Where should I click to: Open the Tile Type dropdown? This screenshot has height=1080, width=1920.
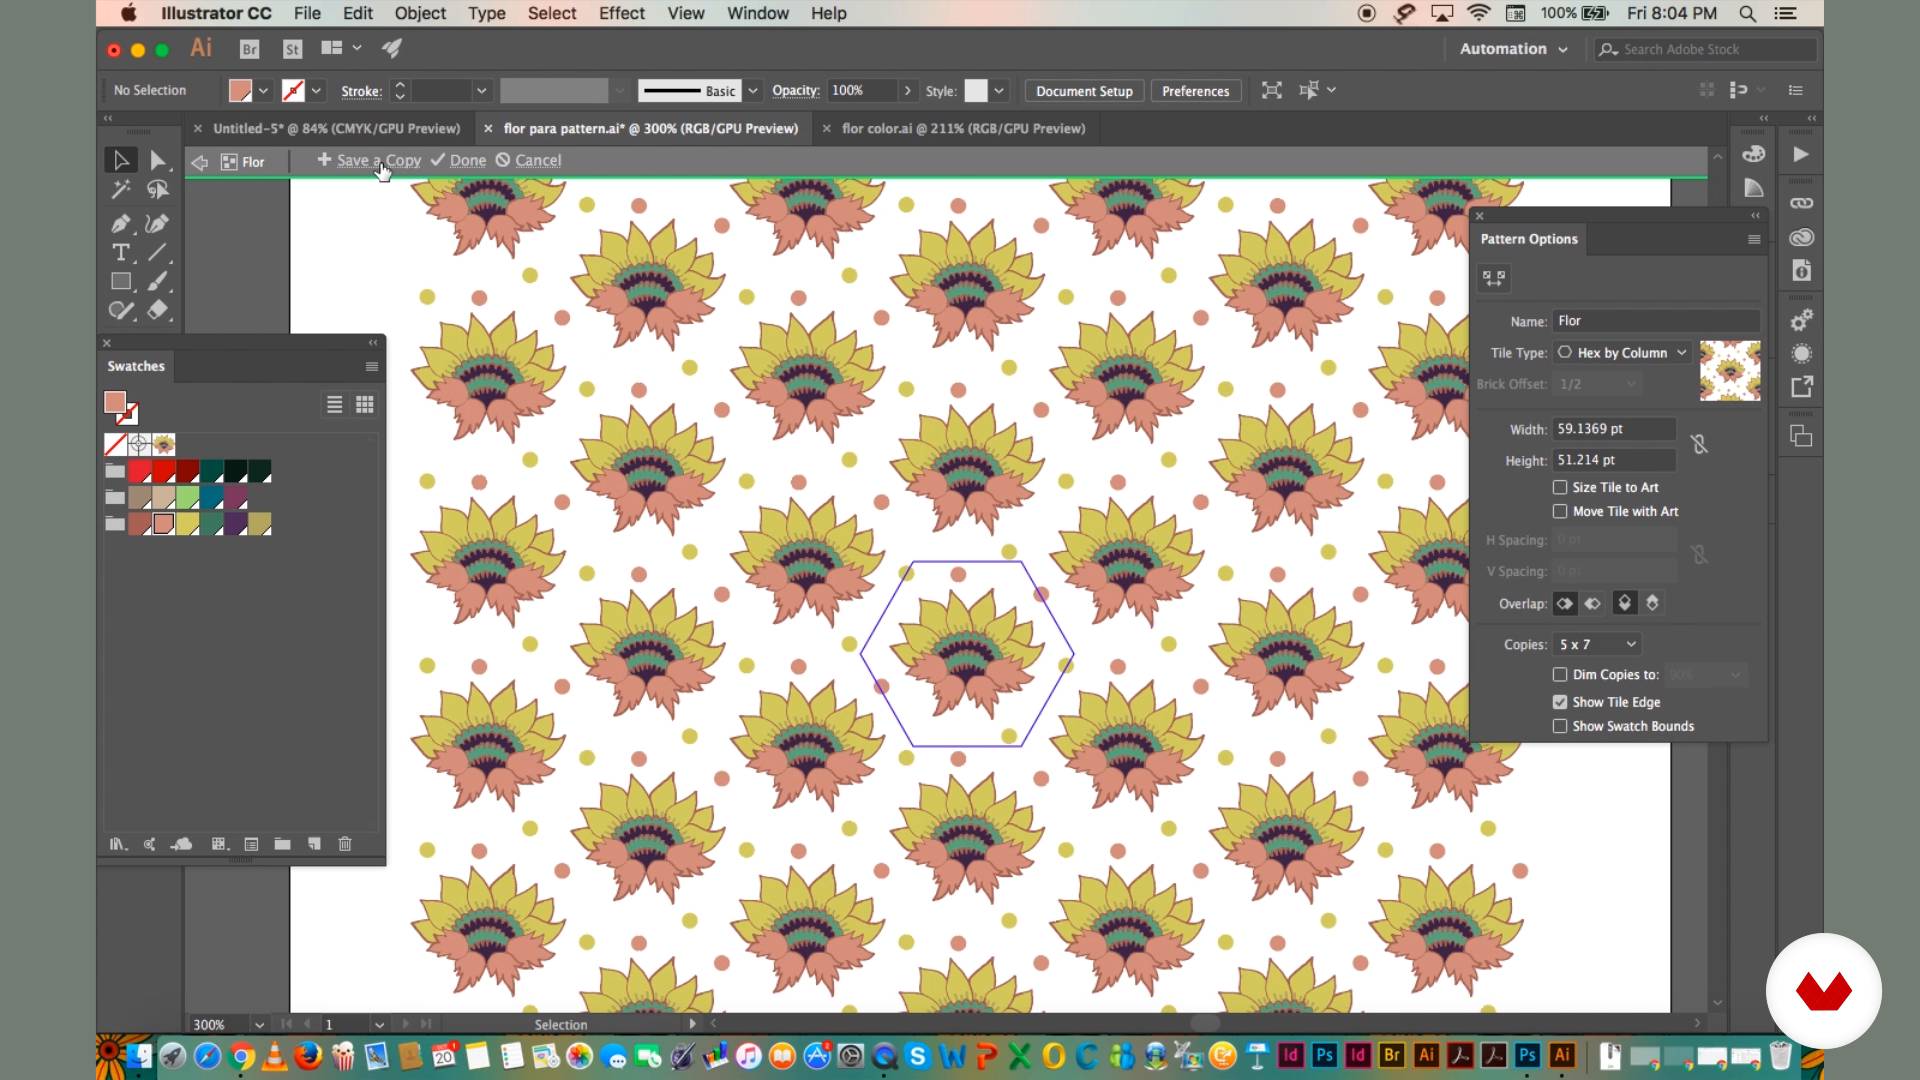point(1622,352)
